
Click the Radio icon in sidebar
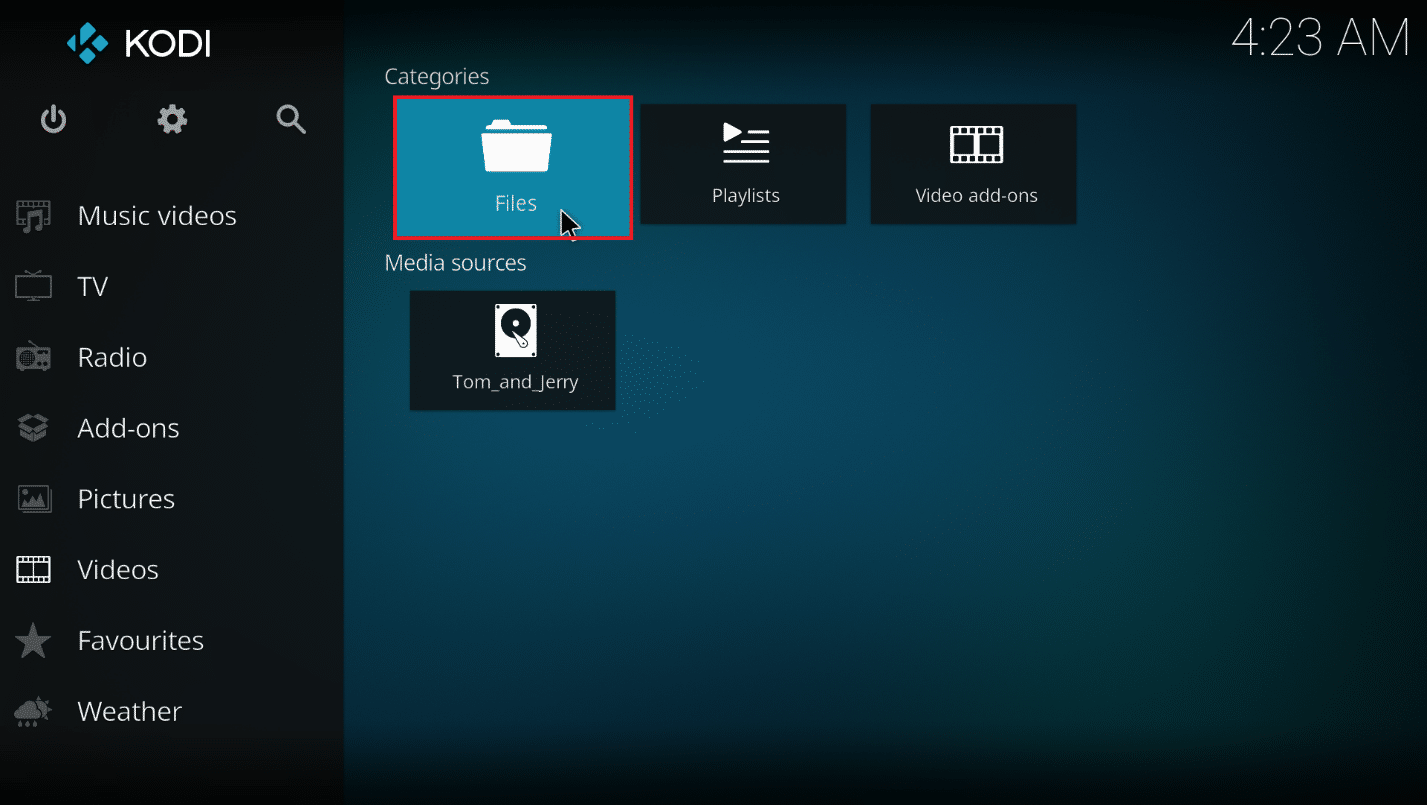point(33,357)
